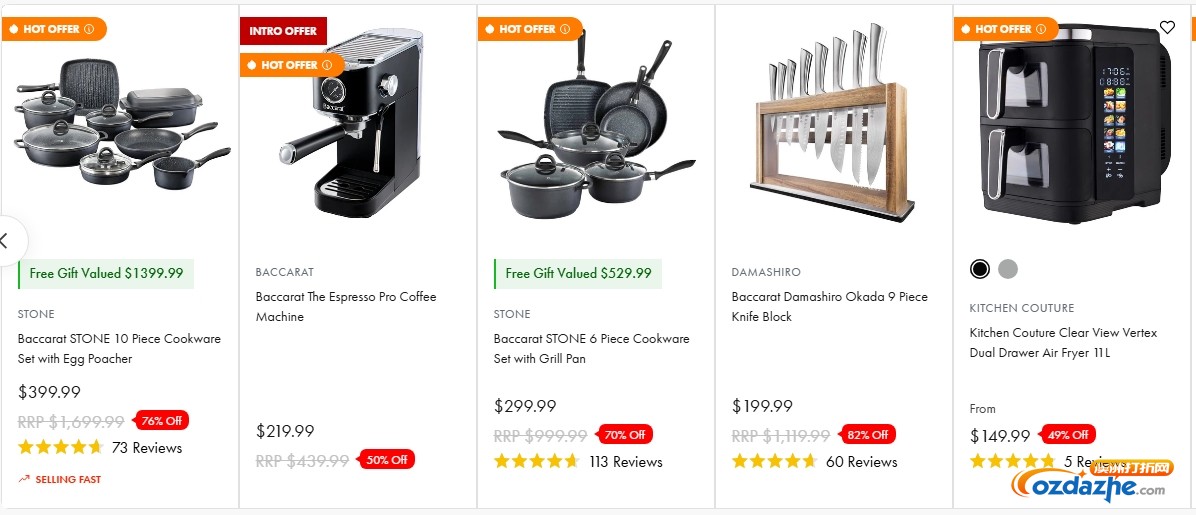Screen dimensions: 1196x515
Task: Open Kitchen Couture Clear View Vertex air fryer title
Action: 1063,342
